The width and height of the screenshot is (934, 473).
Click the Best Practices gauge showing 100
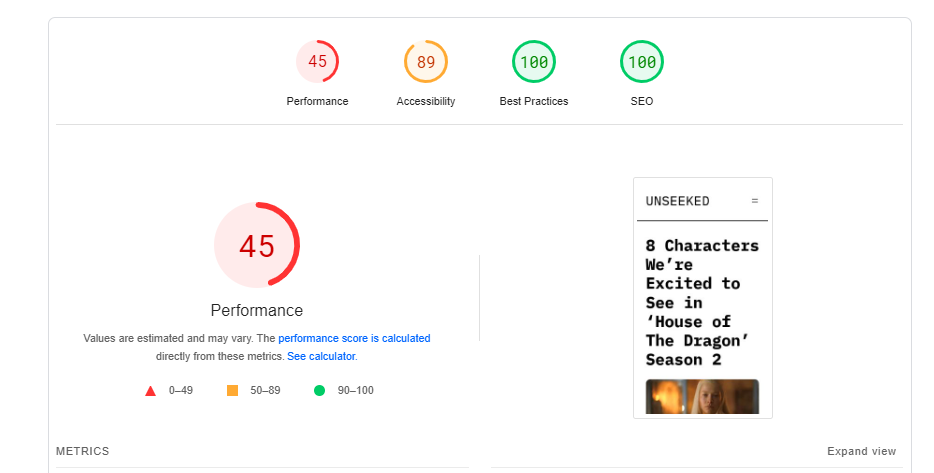pos(534,61)
